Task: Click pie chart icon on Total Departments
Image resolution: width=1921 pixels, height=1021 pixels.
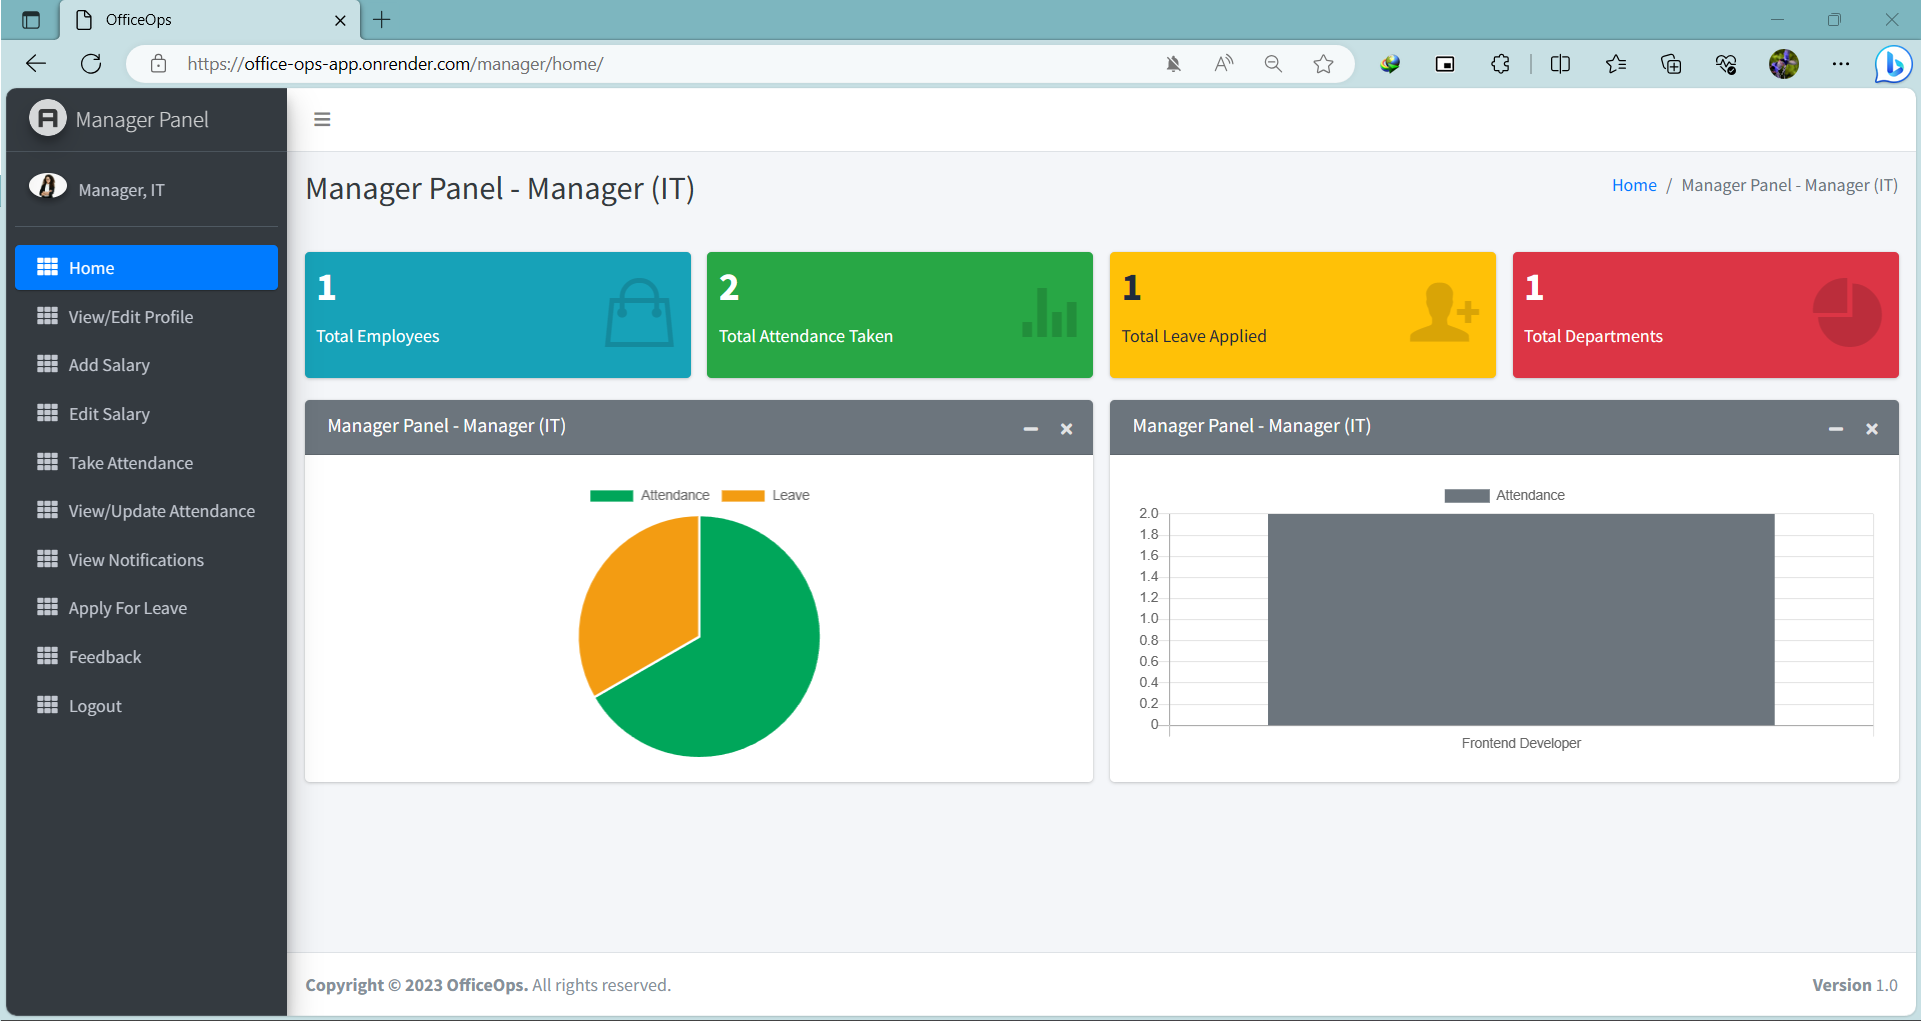Action: (1847, 313)
